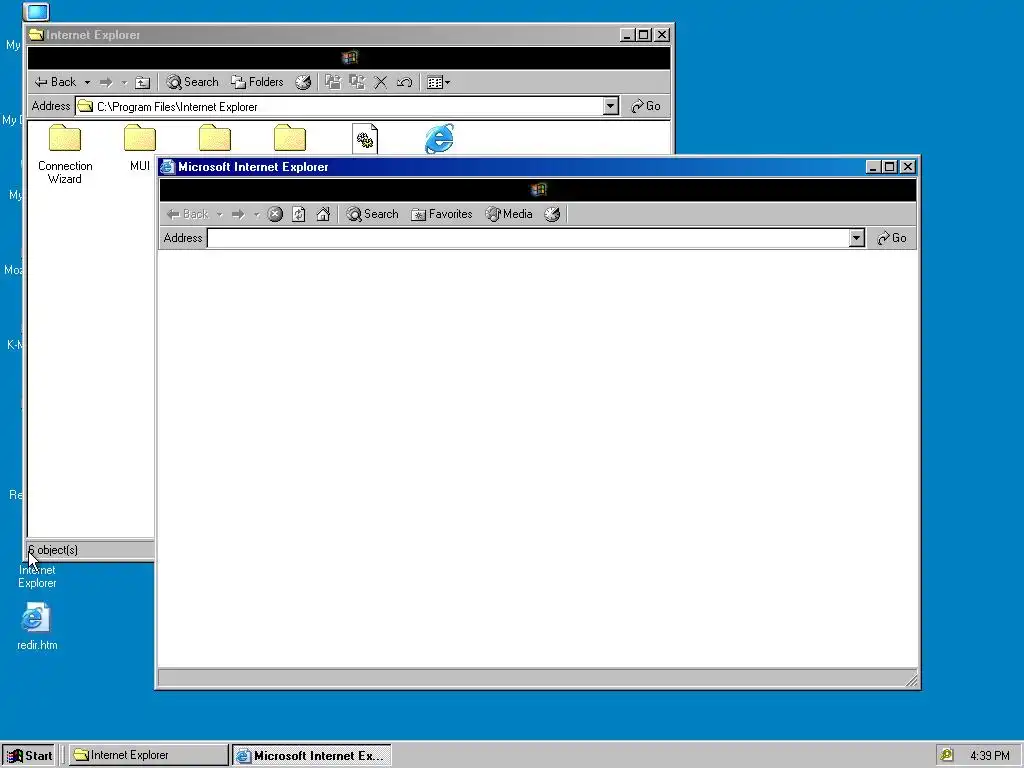Open the Start menu
This screenshot has height=768, width=1024.
point(28,756)
